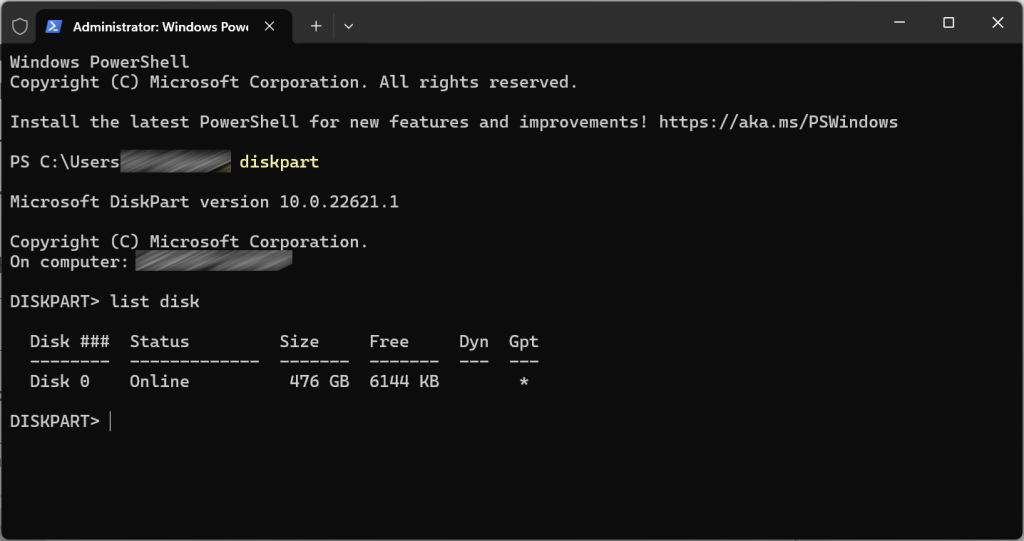1024x541 pixels.
Task: Click the "6144 KB" free space value
Action: (404, 382)
